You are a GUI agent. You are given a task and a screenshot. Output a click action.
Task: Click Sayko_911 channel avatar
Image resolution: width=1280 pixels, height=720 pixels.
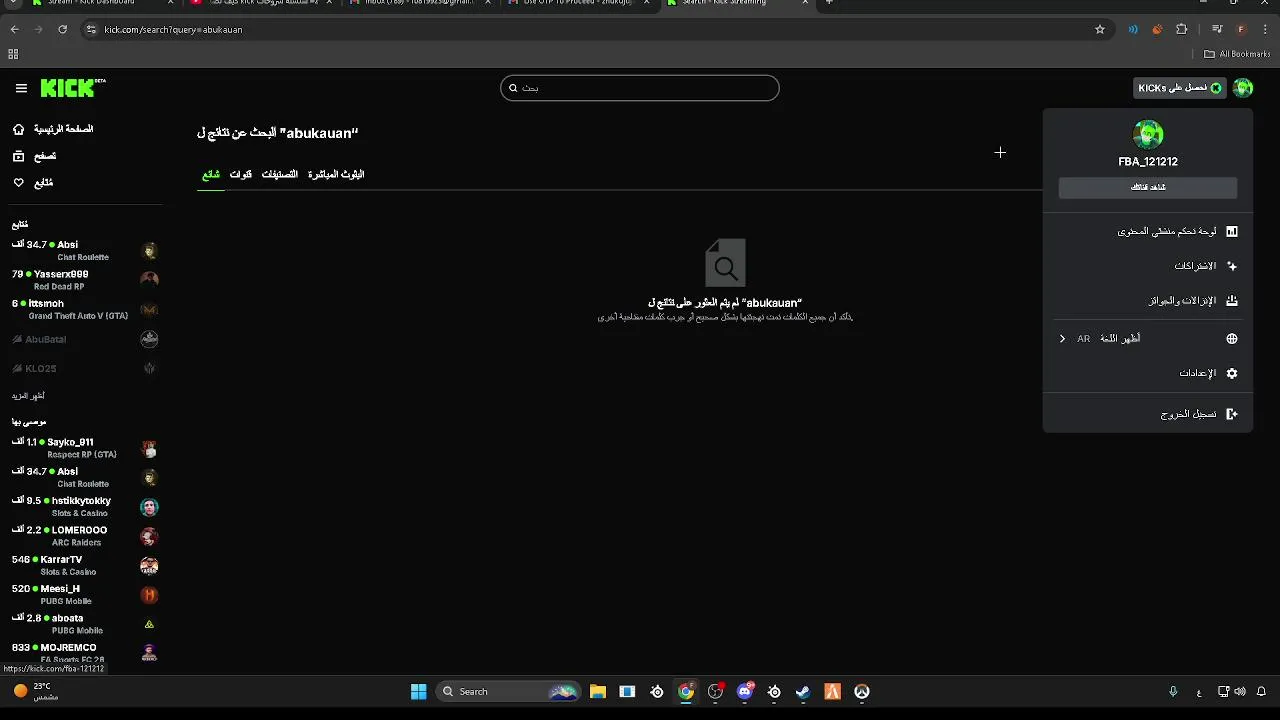click(x=149, y=449)
